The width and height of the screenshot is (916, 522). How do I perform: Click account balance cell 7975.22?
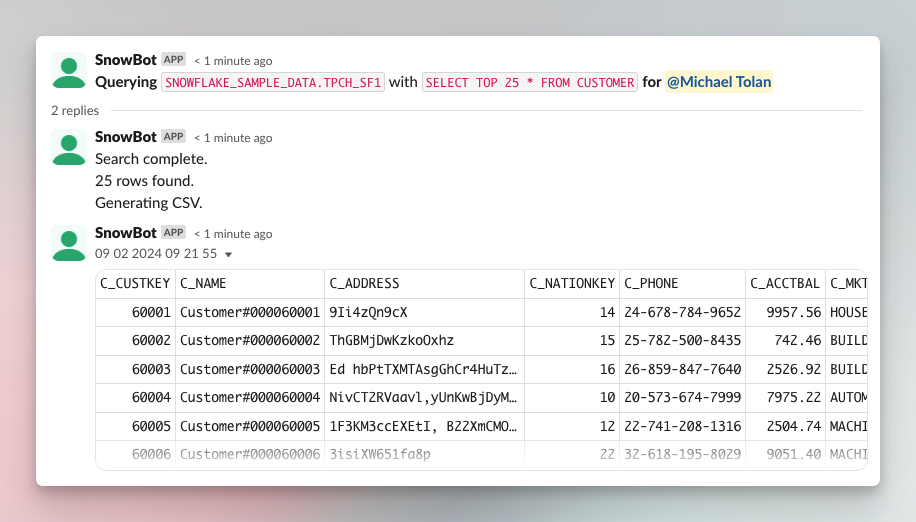click(x=786, y=398)
